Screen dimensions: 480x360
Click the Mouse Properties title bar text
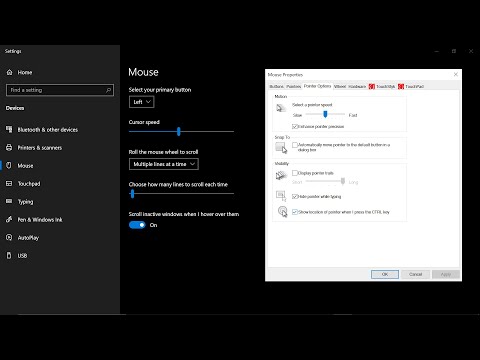[x=285, y=75]
